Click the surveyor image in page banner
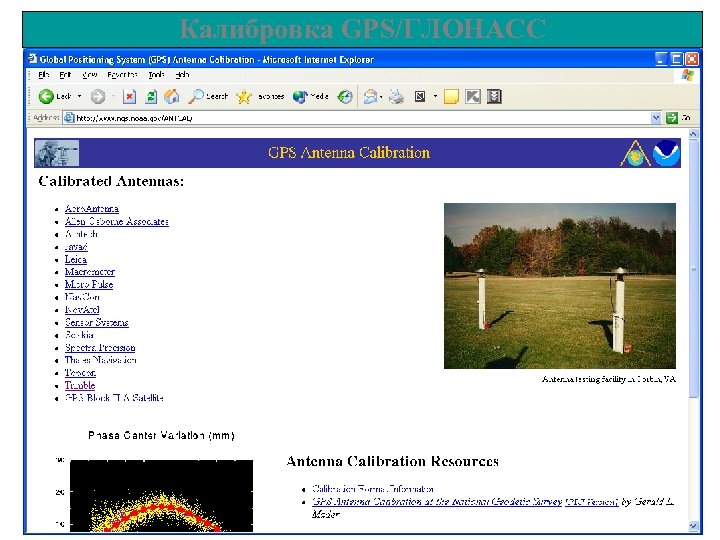 pos(57,153)
